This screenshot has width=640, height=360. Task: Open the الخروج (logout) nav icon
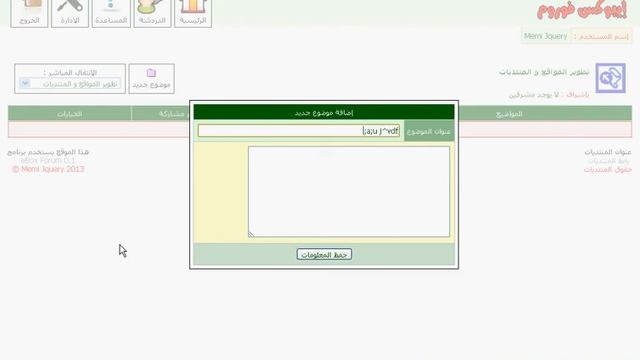pos(29,13)
